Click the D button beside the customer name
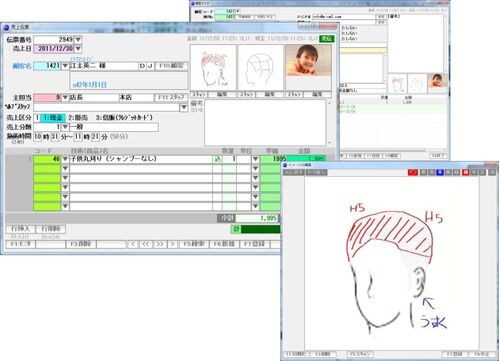Image resolution: width=500 pixels, height=361 pixels. point(142,66)
